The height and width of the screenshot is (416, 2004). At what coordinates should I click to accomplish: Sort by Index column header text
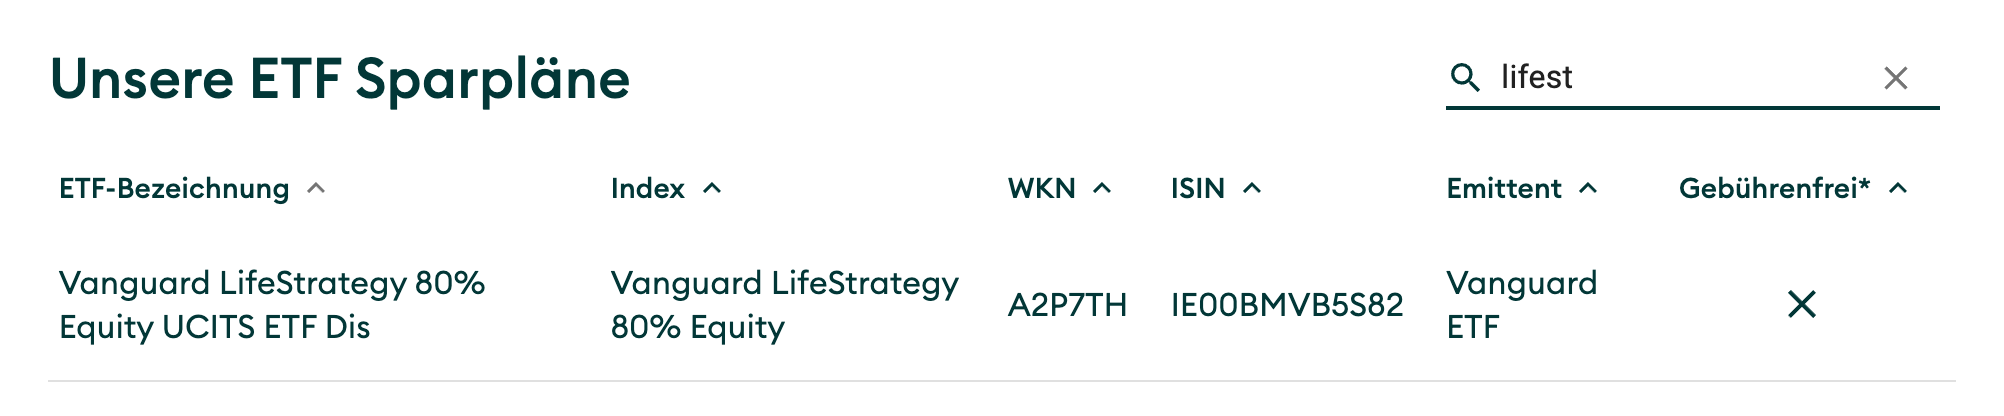[x=648, y=189]
